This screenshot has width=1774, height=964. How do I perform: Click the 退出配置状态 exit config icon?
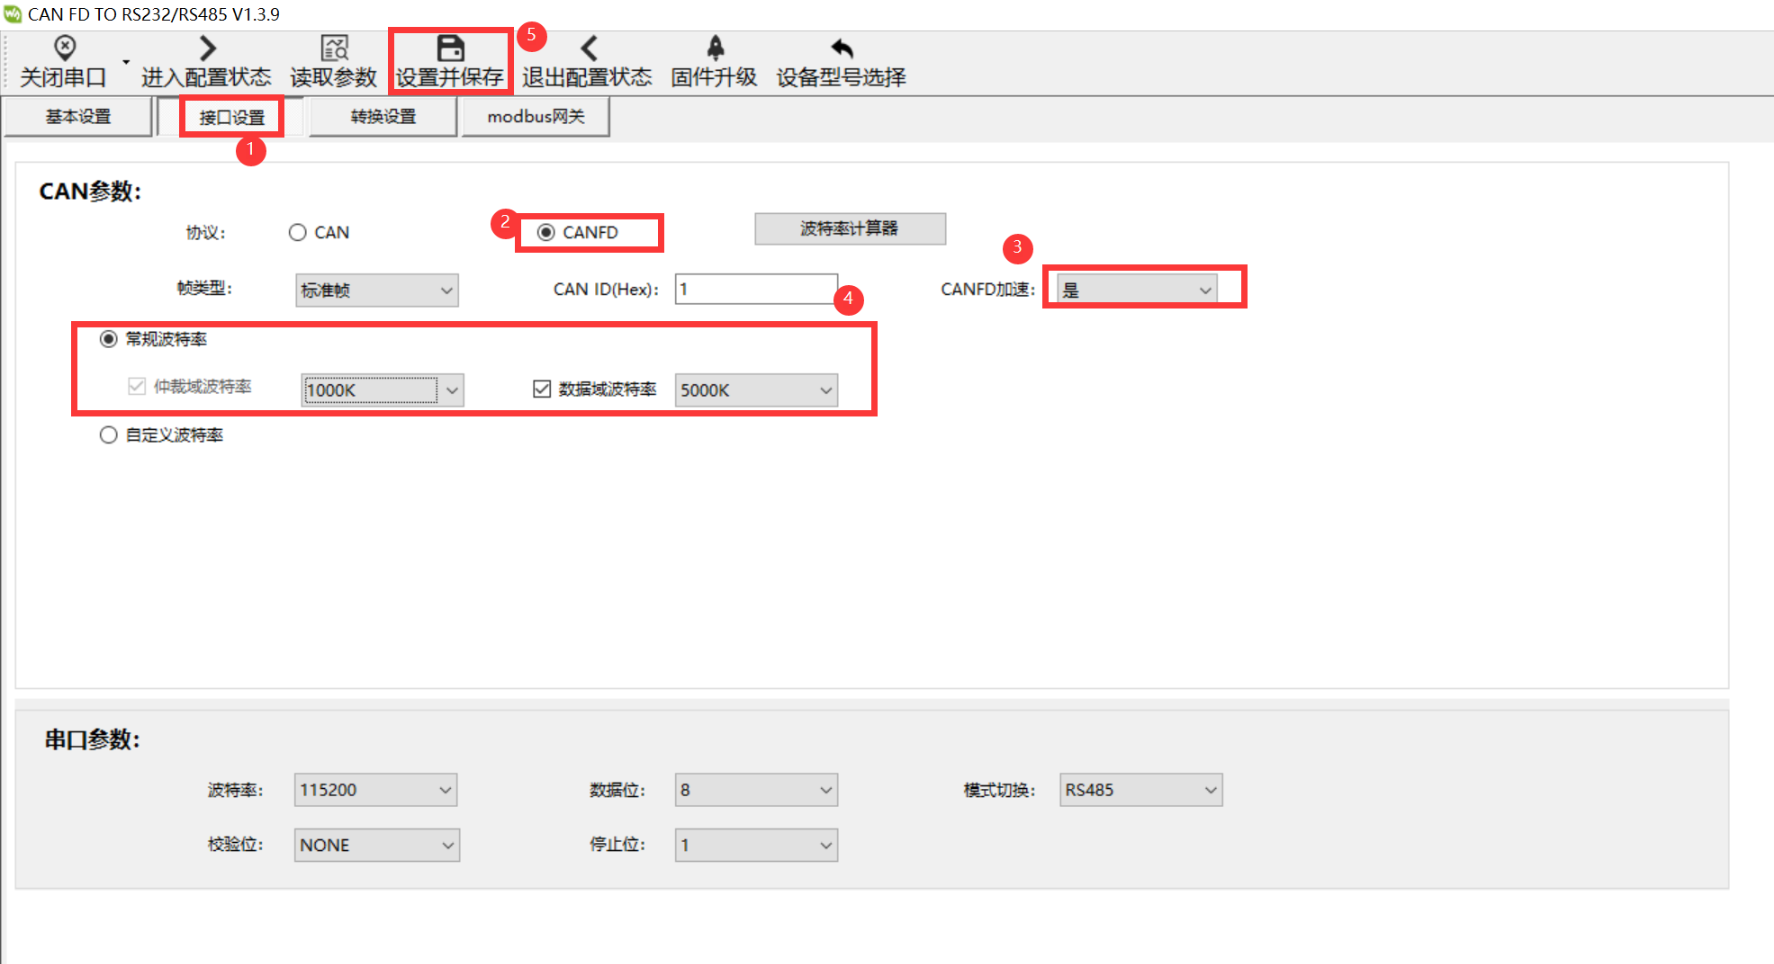point(588,48)
